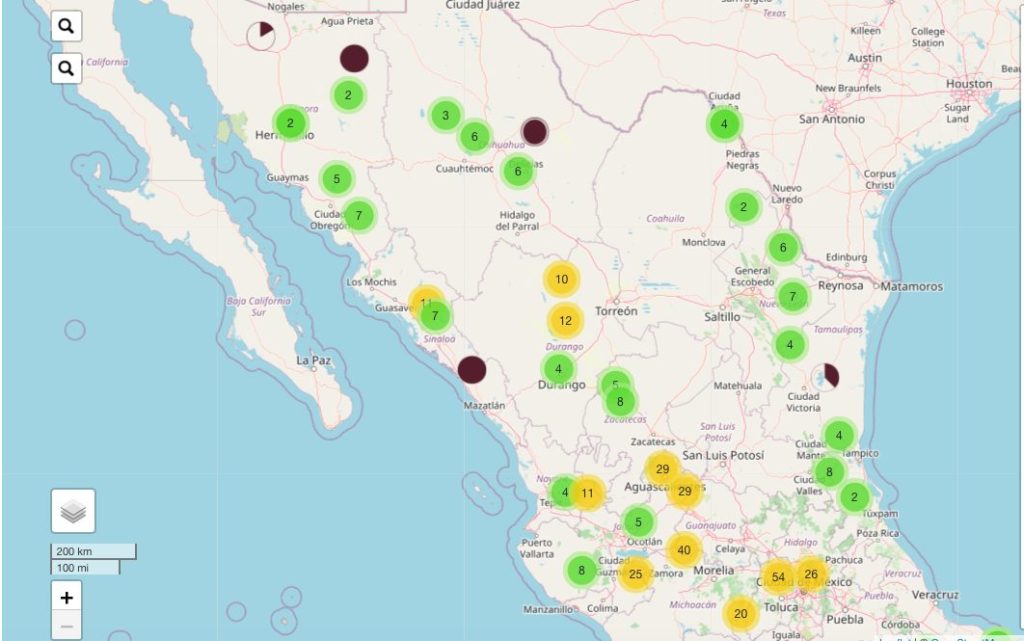Click the upper search magnifier button
This screenshot has height=641, width=1024.
[x=66, y=26]
